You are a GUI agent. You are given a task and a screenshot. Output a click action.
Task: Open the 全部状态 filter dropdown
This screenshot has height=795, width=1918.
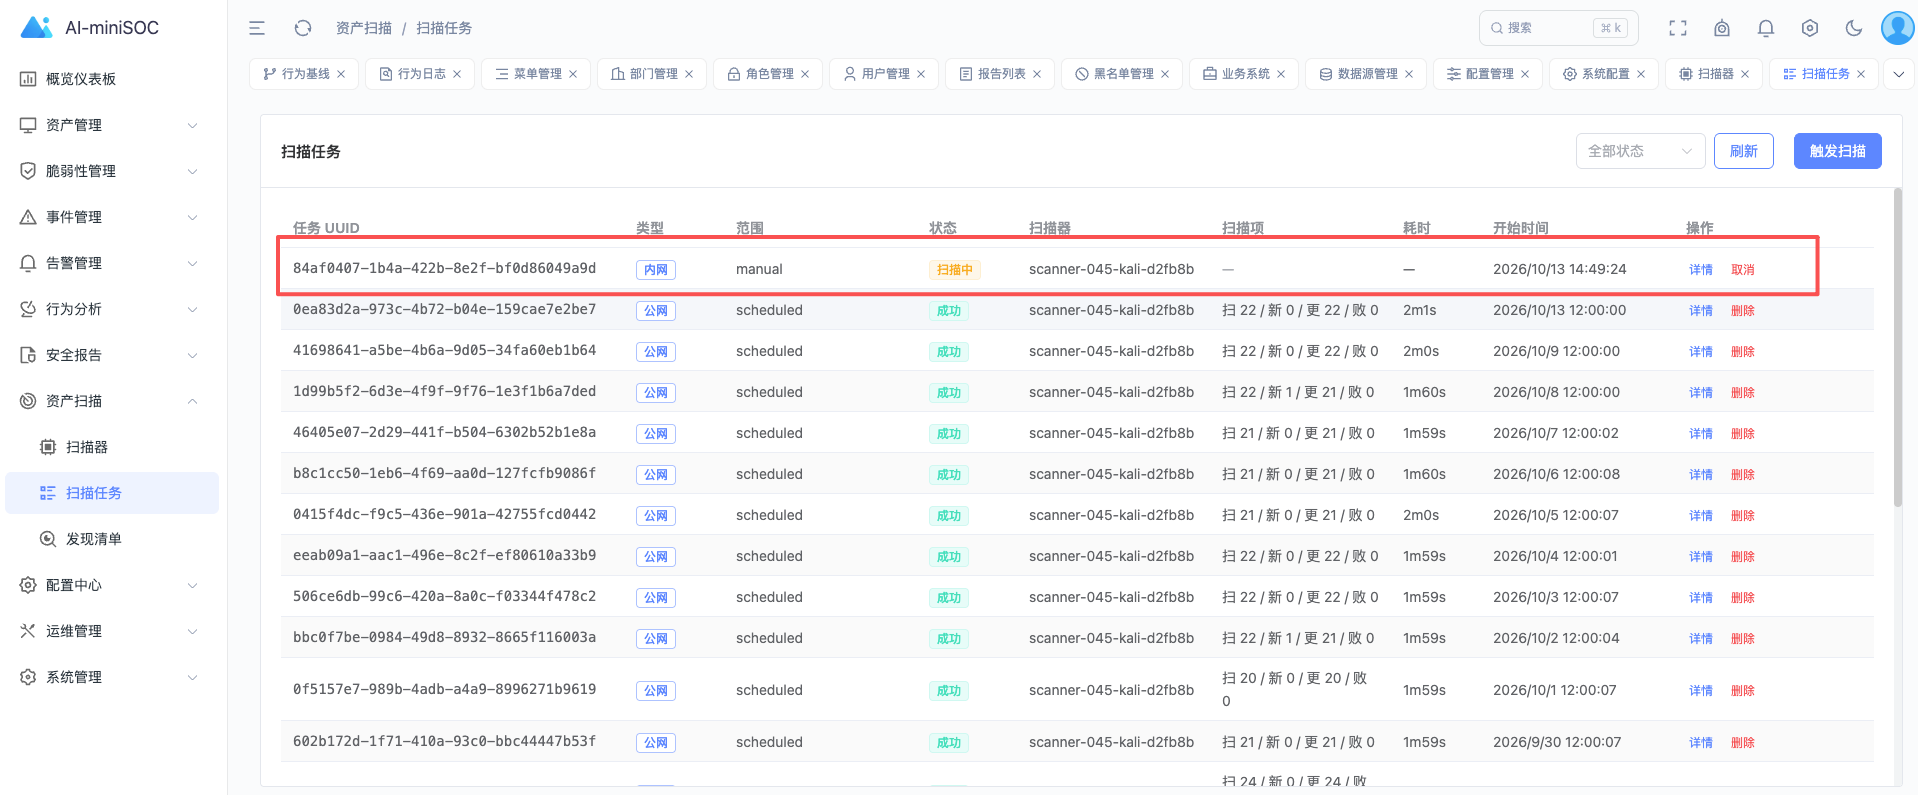(x=1640, y=151)
